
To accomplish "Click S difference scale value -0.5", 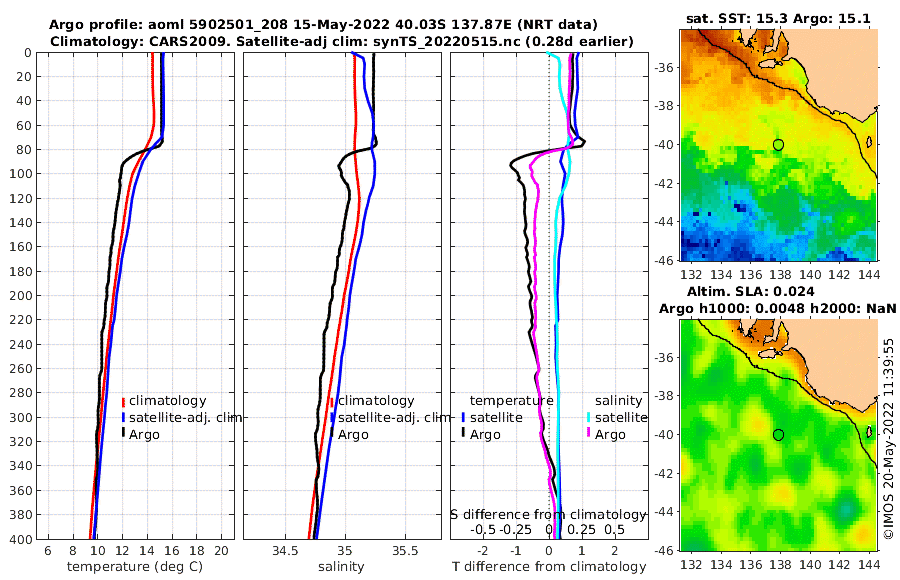I will pyautogui.click(x=482, y=529).
